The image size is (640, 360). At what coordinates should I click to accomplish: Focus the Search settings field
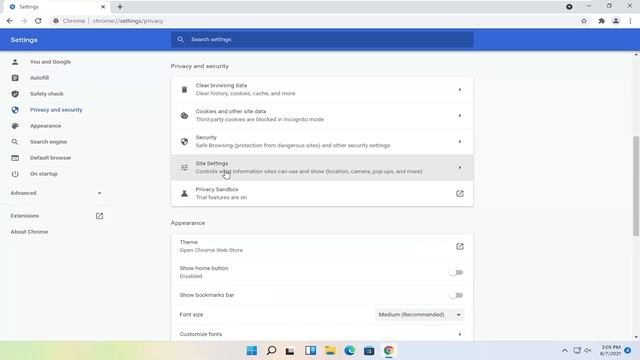322,40
